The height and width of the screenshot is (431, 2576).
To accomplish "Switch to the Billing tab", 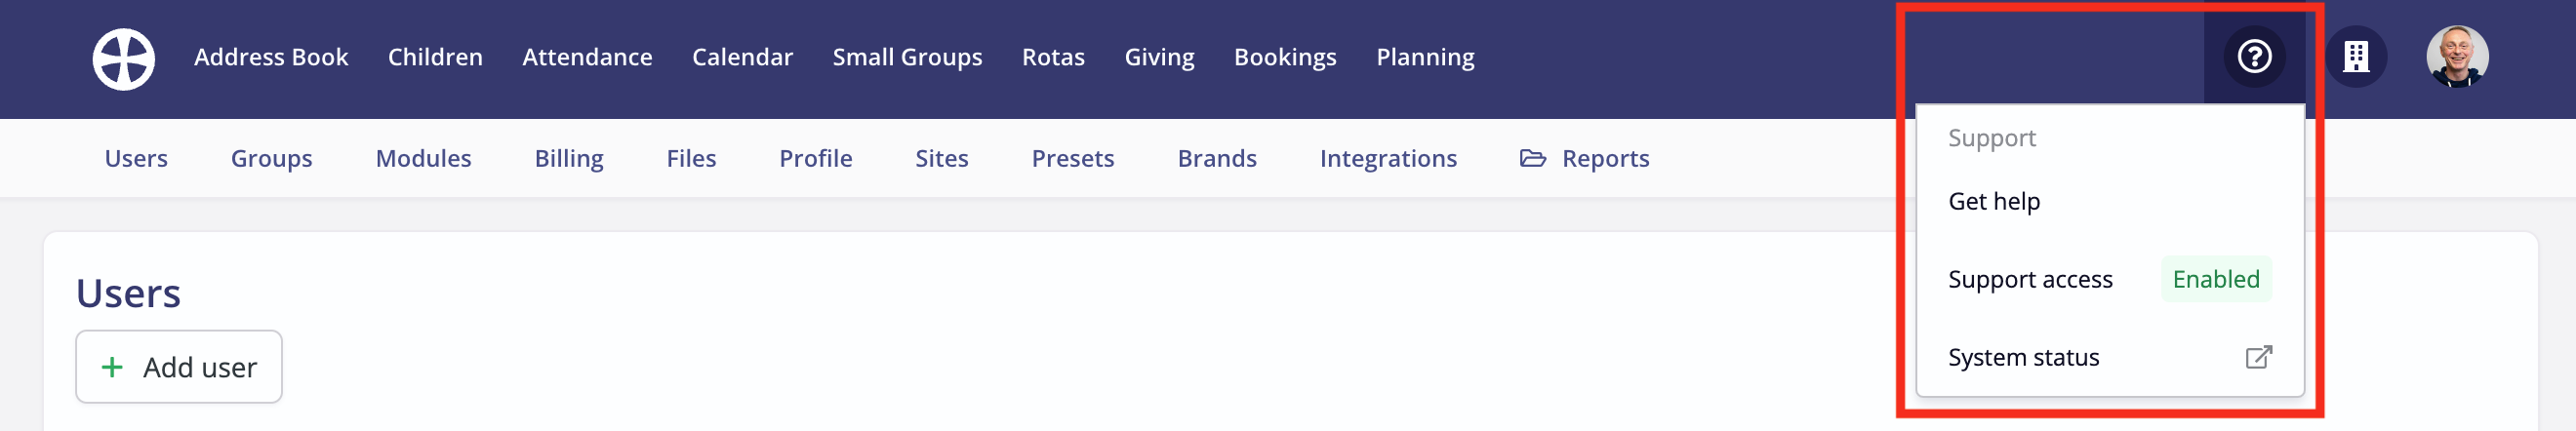I will click(569, 158).
